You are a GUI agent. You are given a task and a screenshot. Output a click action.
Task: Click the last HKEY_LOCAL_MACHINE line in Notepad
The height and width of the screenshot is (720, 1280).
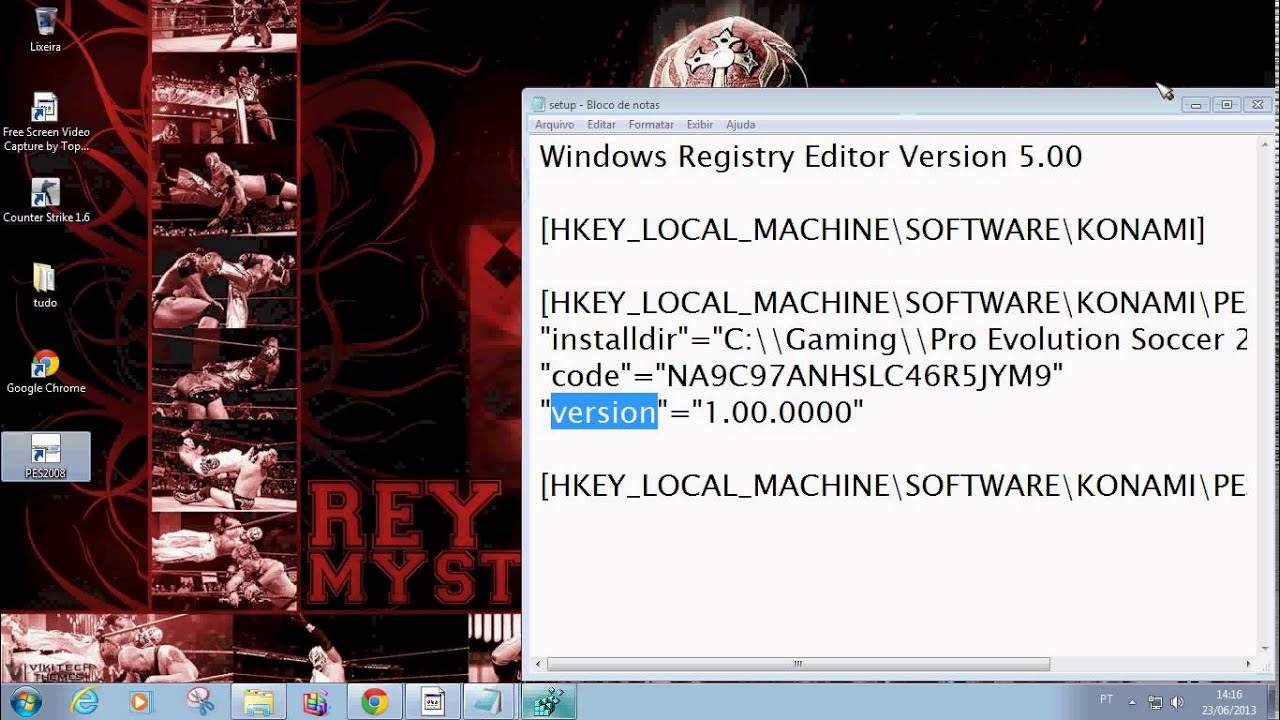pyautogui.click(x=894, y=486)
